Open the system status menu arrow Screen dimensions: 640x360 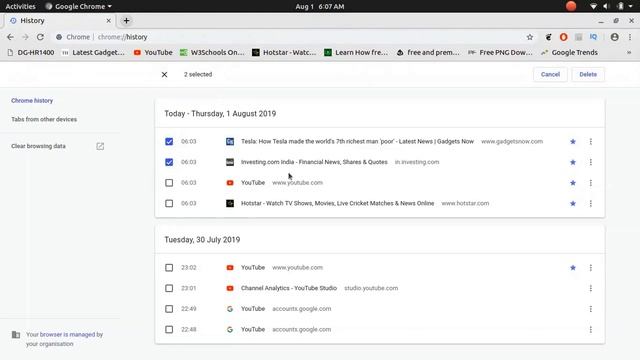coord(631,7)
